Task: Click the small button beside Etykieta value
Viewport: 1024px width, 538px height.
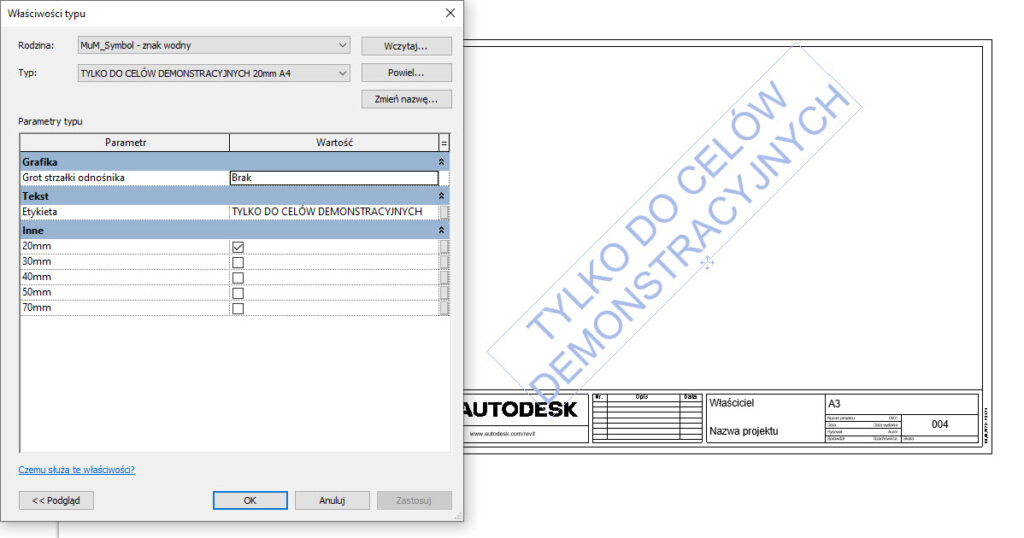Action: point(444,212)
